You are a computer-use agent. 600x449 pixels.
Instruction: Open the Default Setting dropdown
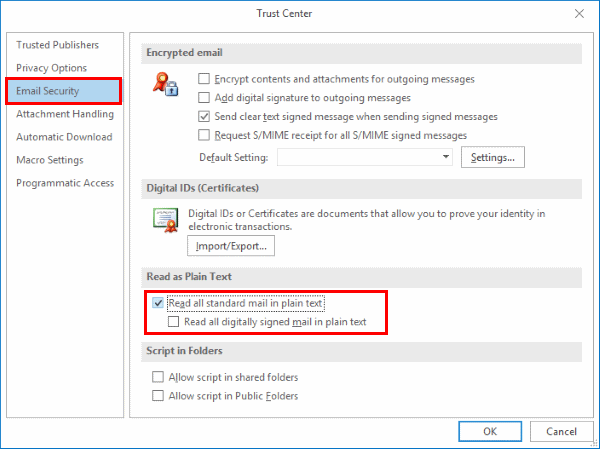365,157
